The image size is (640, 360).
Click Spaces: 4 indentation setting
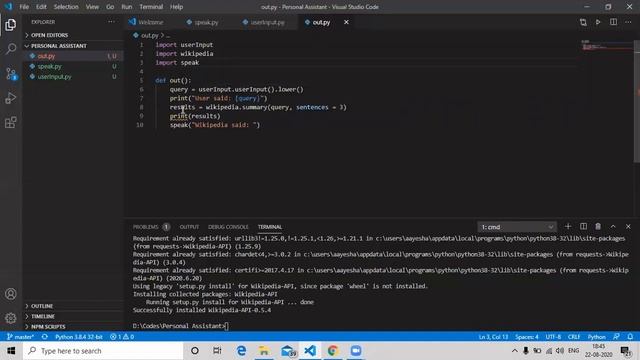527,337
